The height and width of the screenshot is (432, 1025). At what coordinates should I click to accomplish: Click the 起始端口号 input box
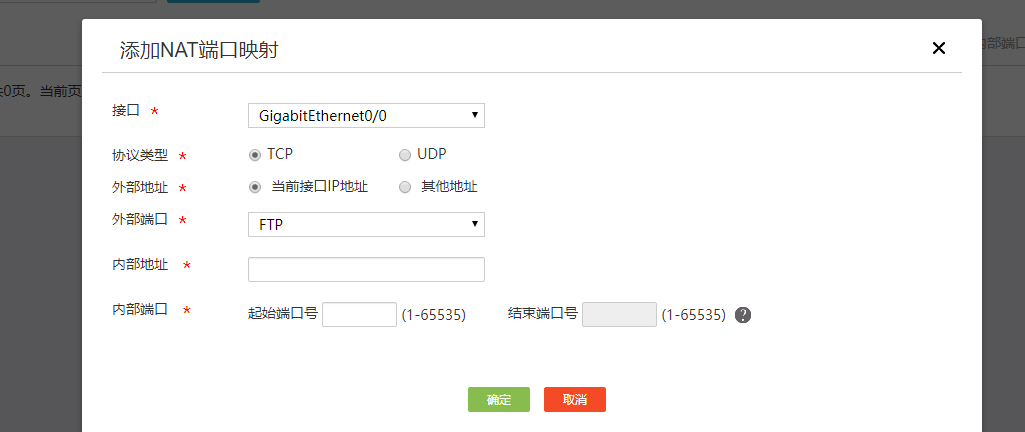(x=360, y=314)
